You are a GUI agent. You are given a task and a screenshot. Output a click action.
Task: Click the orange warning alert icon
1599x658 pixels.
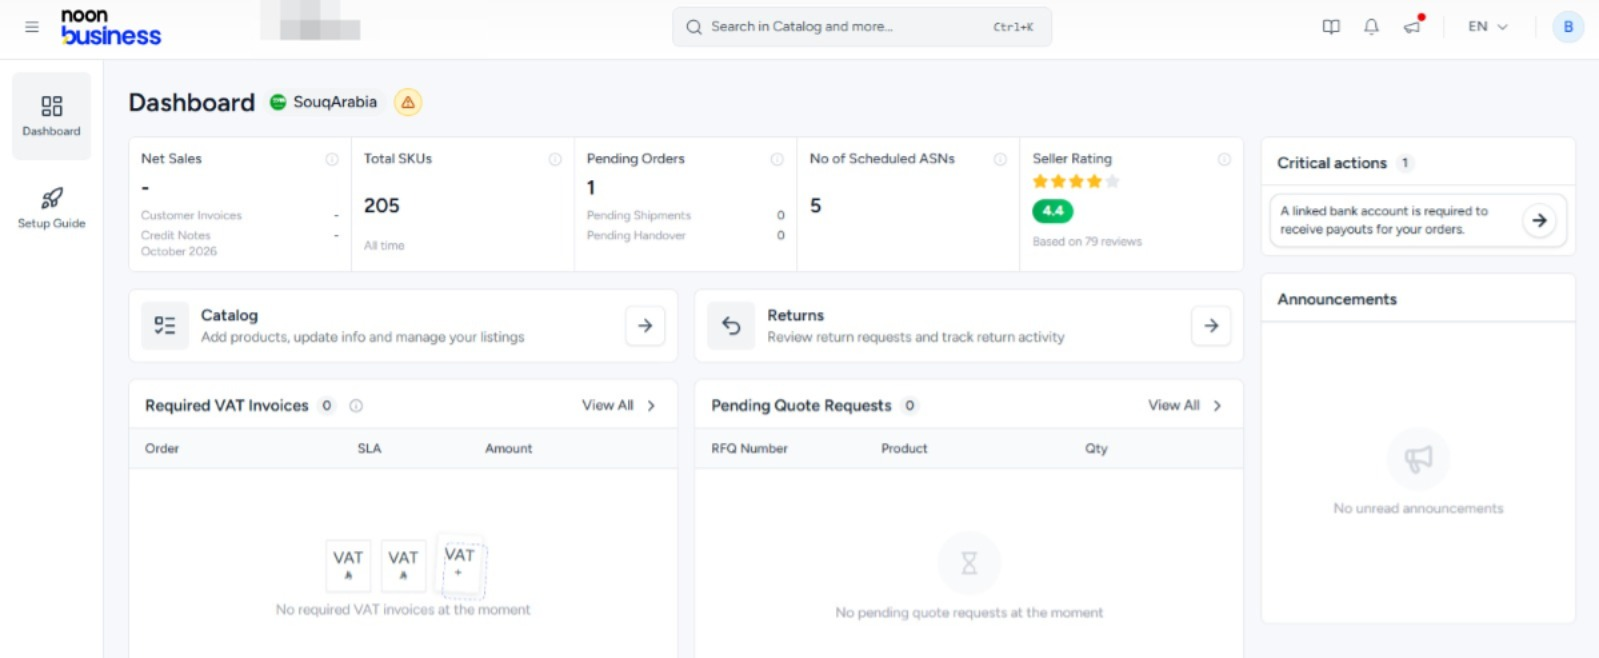[x=408, y=102]
